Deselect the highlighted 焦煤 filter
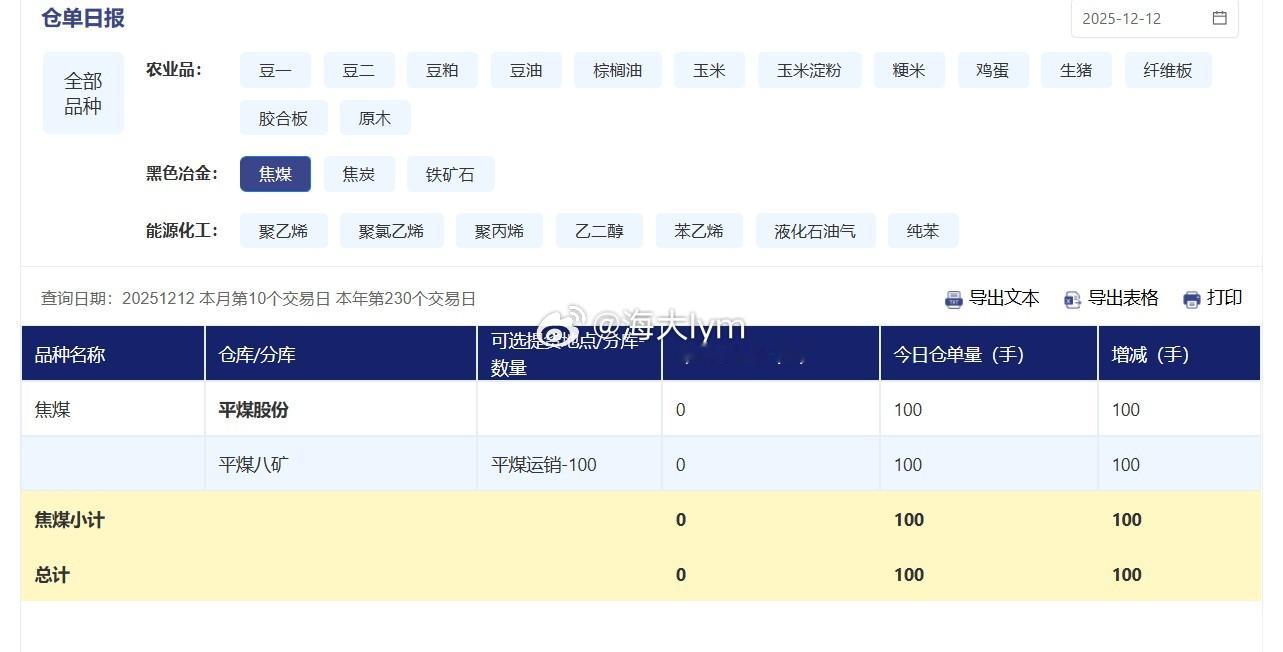The image size is (1283, 652). [x=275, y=173]
